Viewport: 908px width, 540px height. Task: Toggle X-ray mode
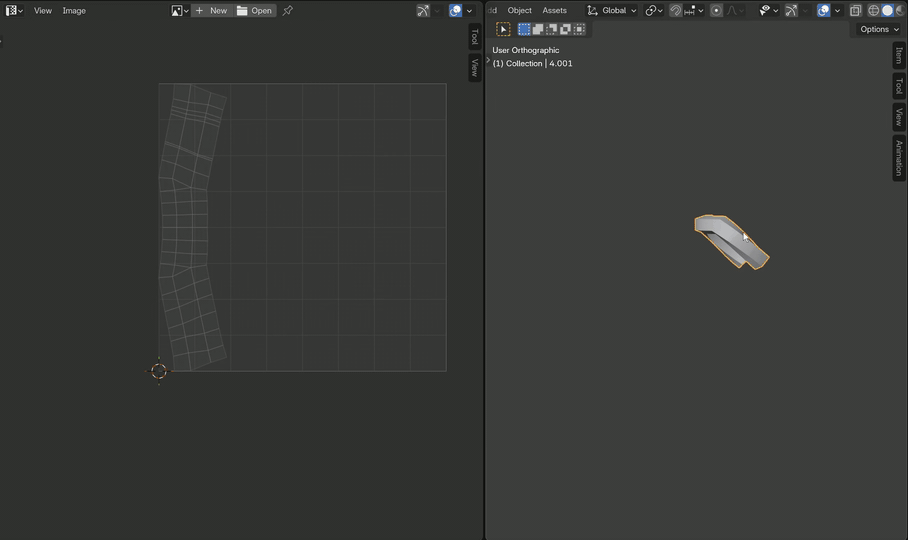(855, 10)
